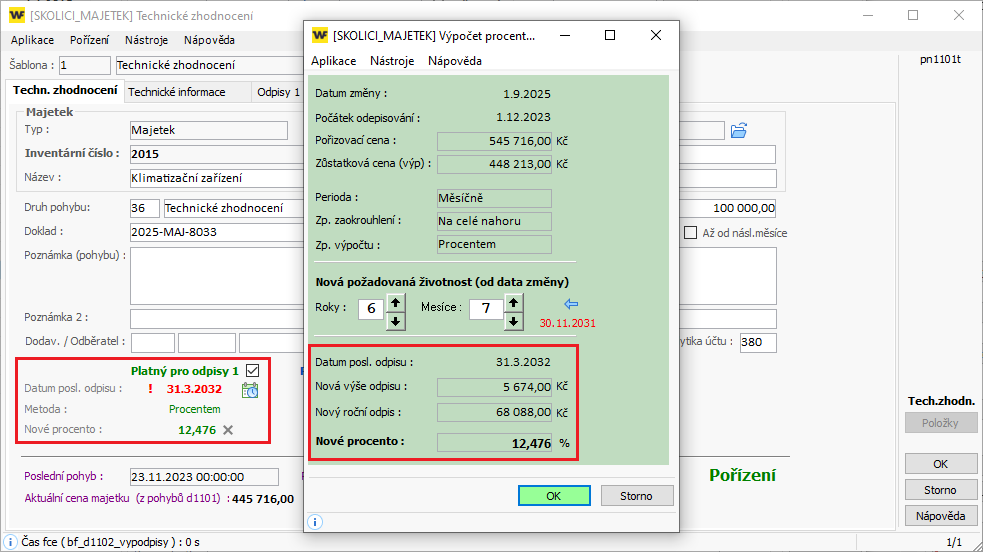Uncheck the Platný pro odpisy 1 checkbox

(252, 370)
